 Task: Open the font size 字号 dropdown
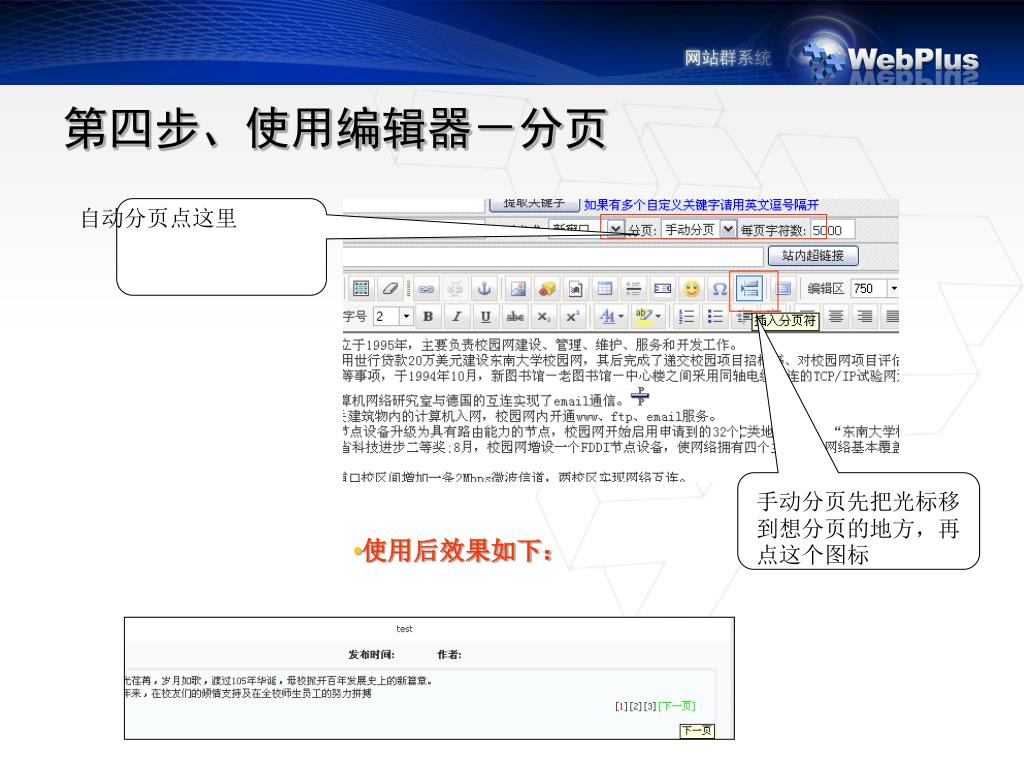click(393, 317)
